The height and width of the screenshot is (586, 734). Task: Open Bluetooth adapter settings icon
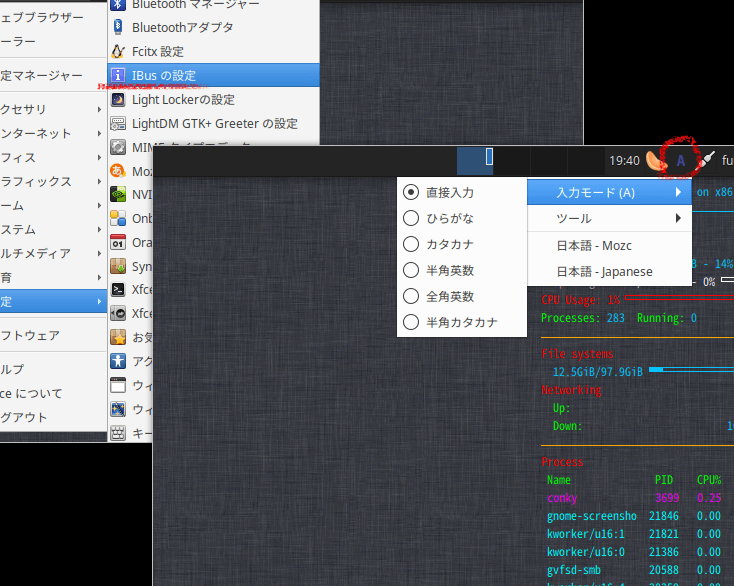pyautogui.click(x=118, y=27)
